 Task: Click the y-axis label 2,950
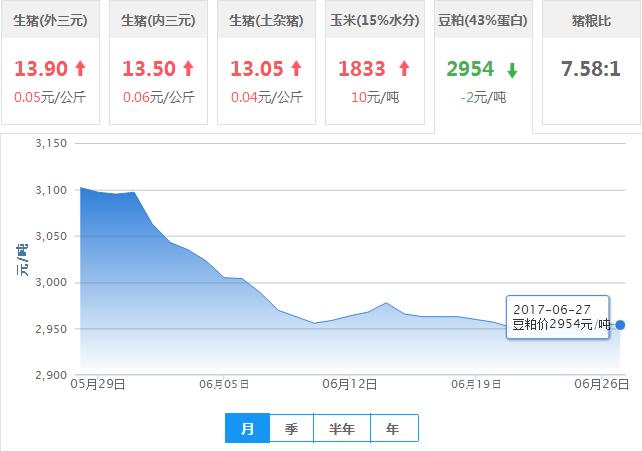pyautogui.click(x=51, y=329)
